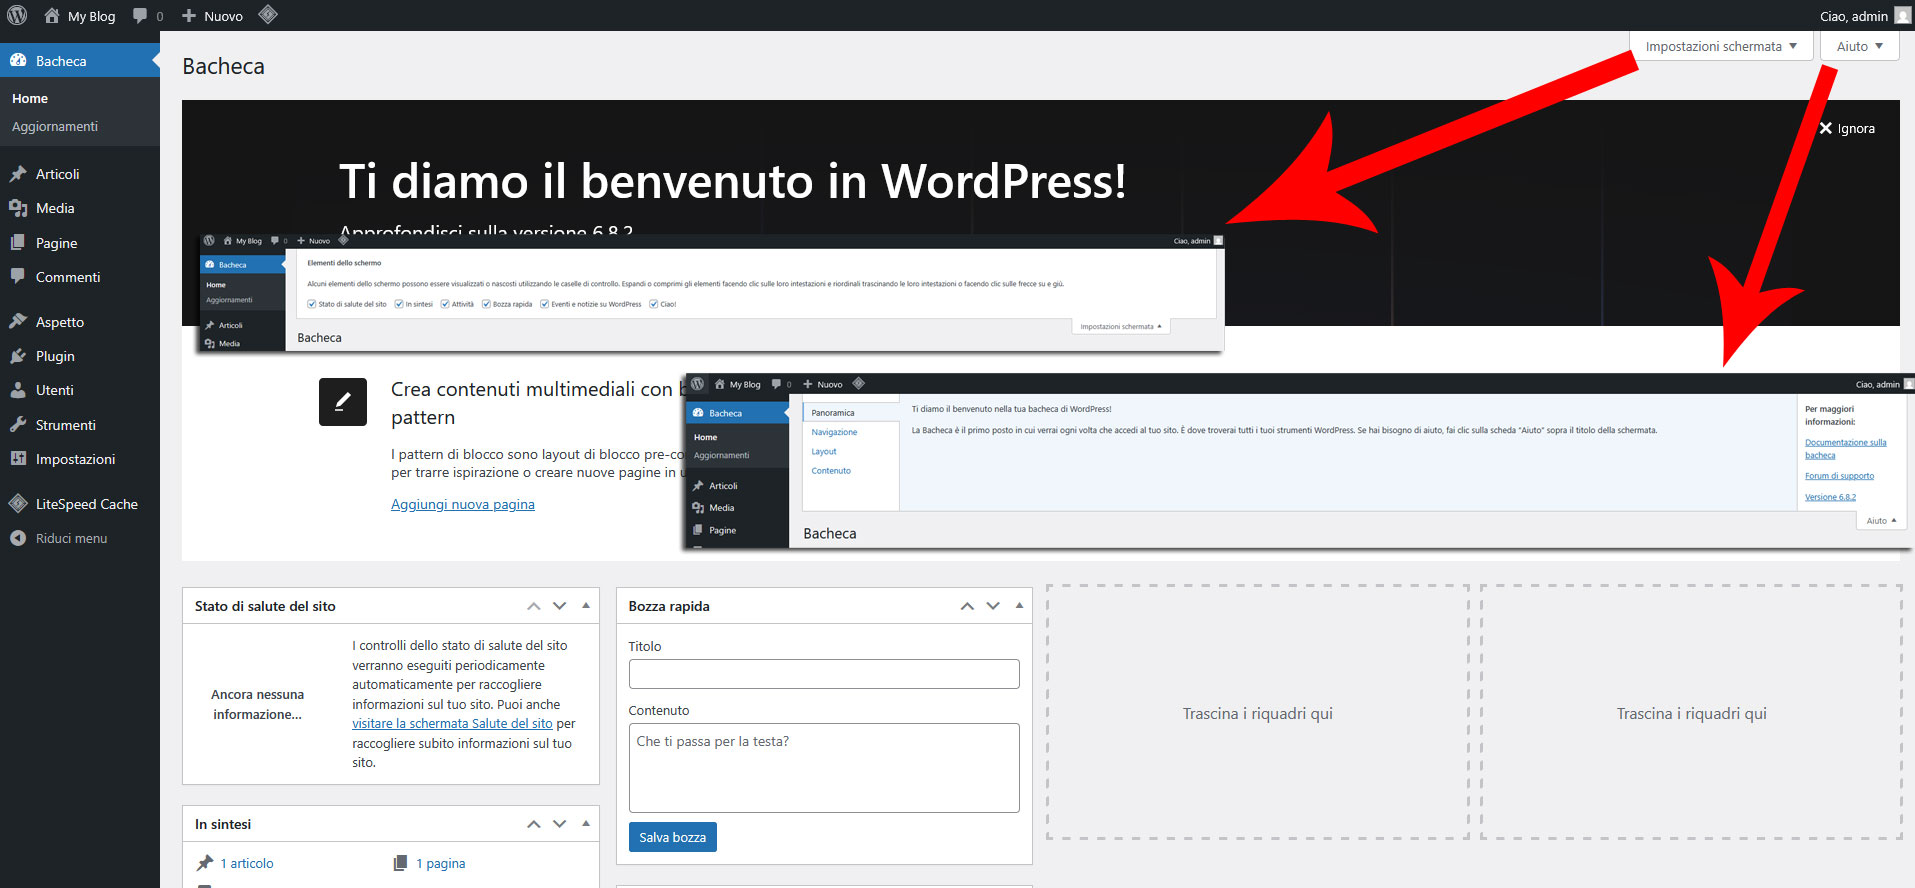Visit site via My Blog home icon, main top bar

[52, 16]
